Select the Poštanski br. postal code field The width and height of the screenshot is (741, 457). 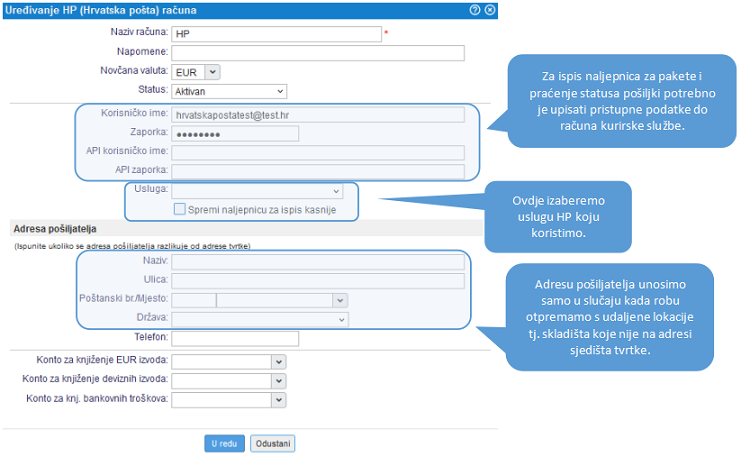point(194,300)
